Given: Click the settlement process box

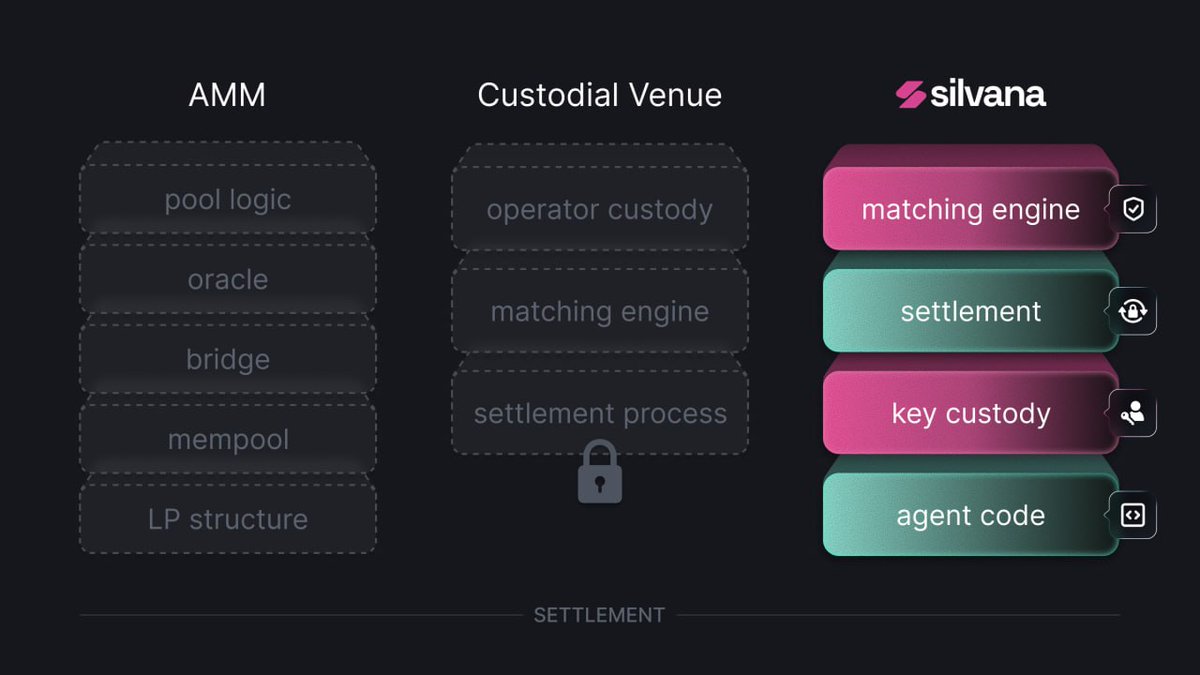Looking at the screenshot, I should (600, 413).
